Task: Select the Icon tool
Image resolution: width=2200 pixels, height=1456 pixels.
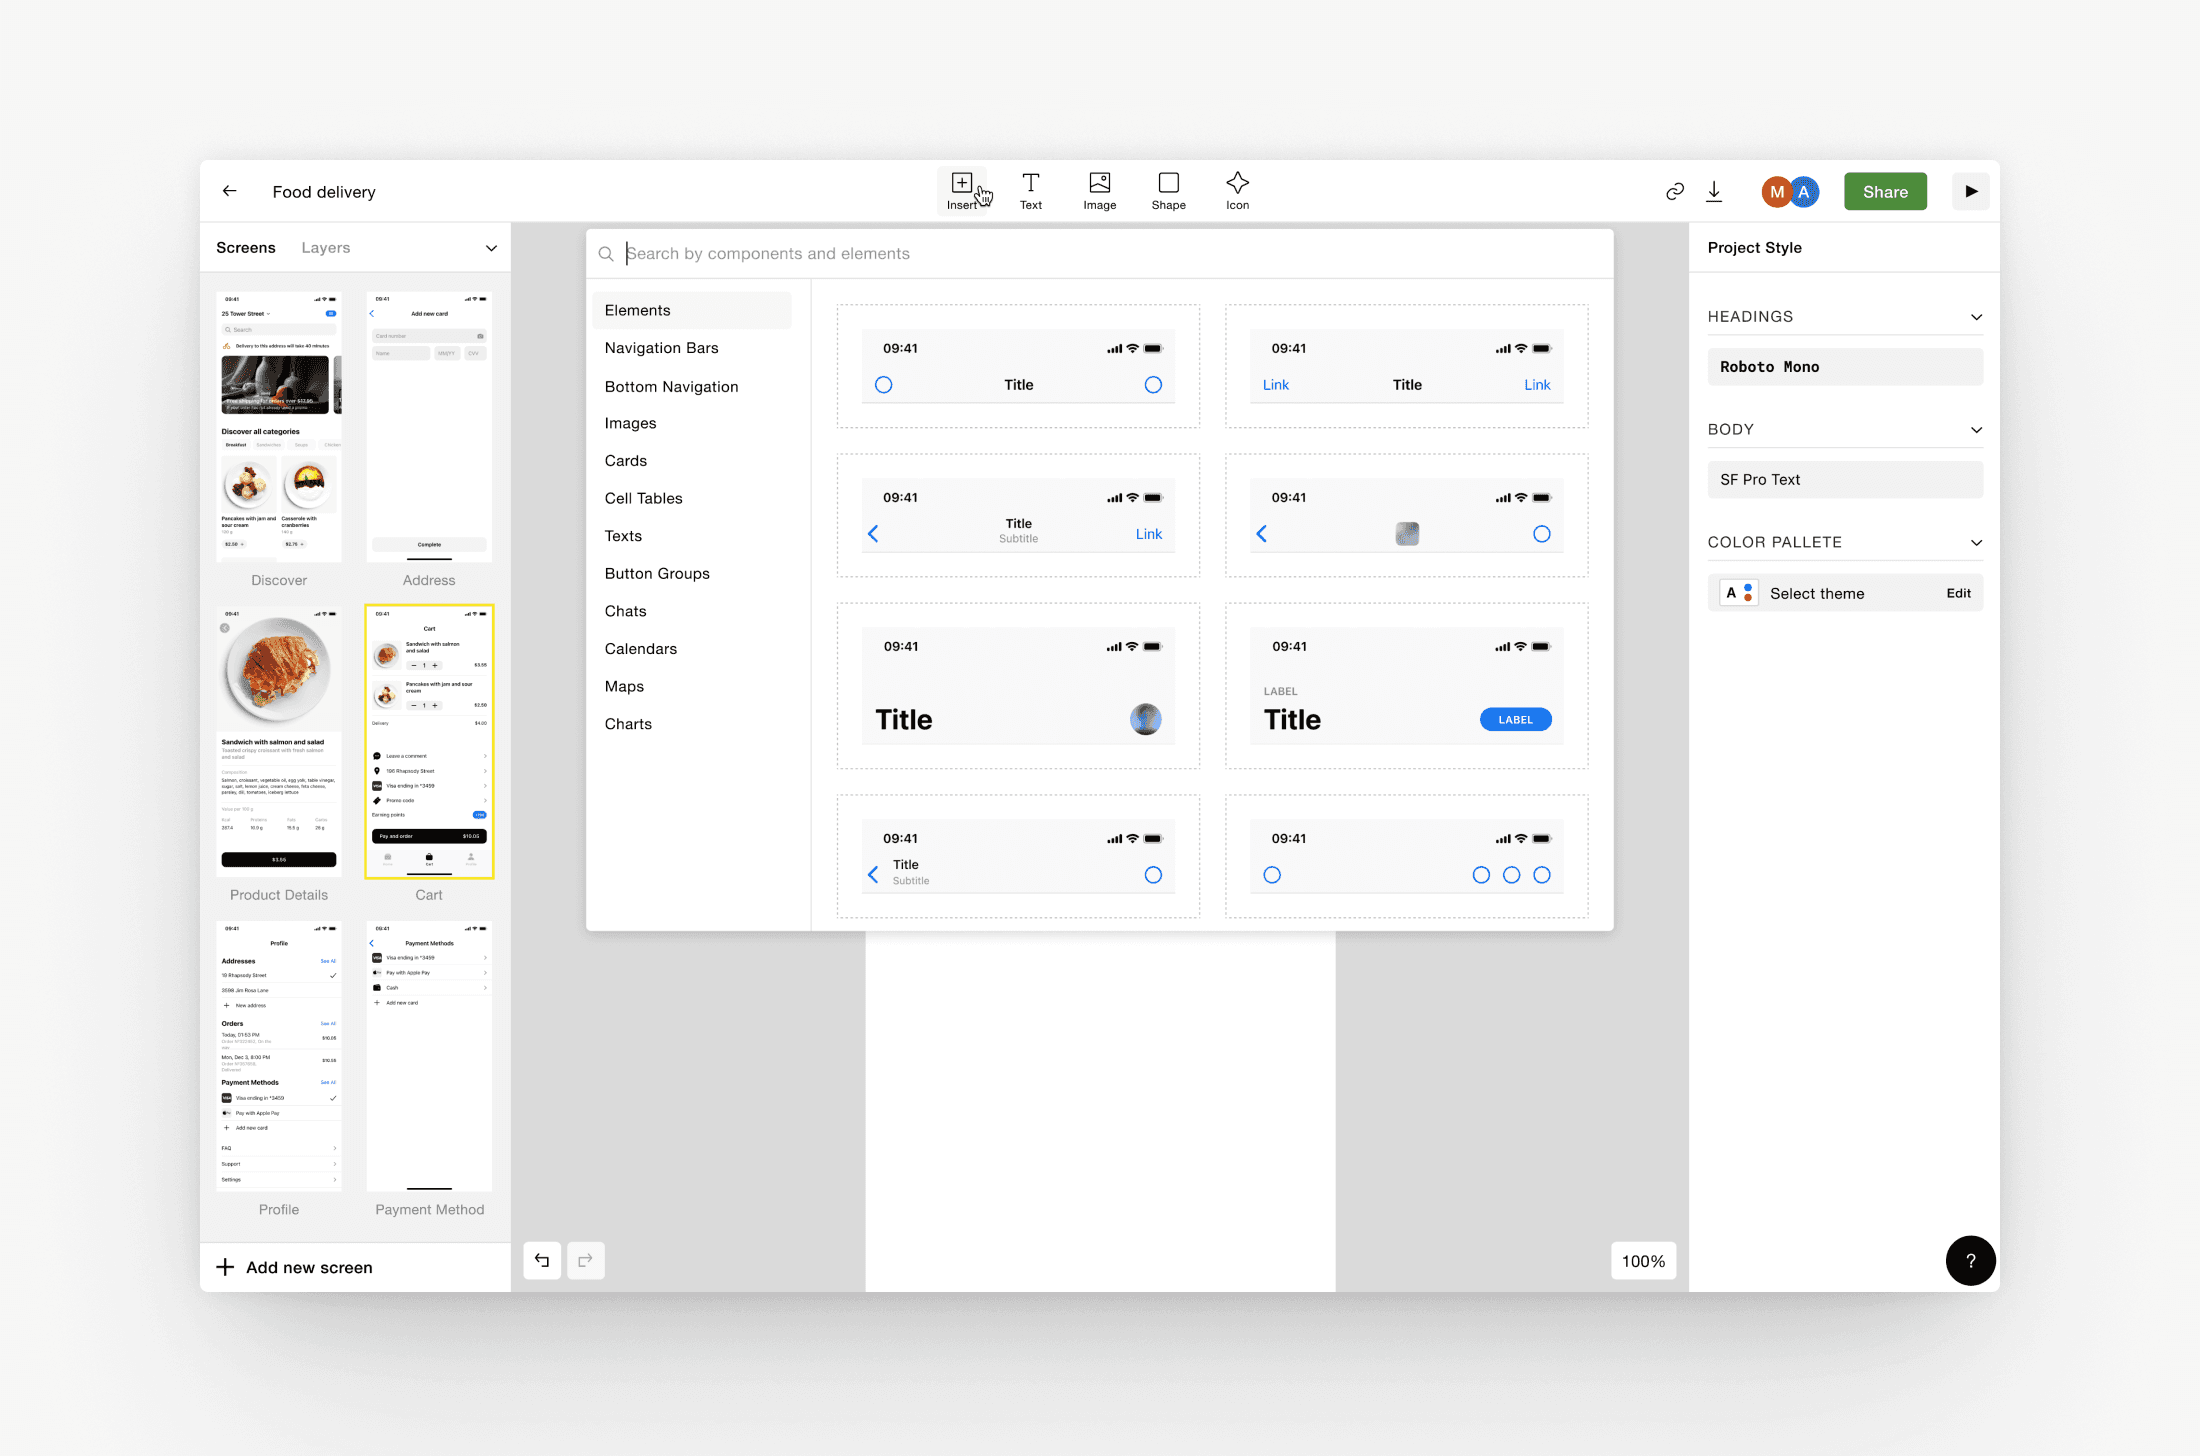Action: click(x=1238, y=191)
